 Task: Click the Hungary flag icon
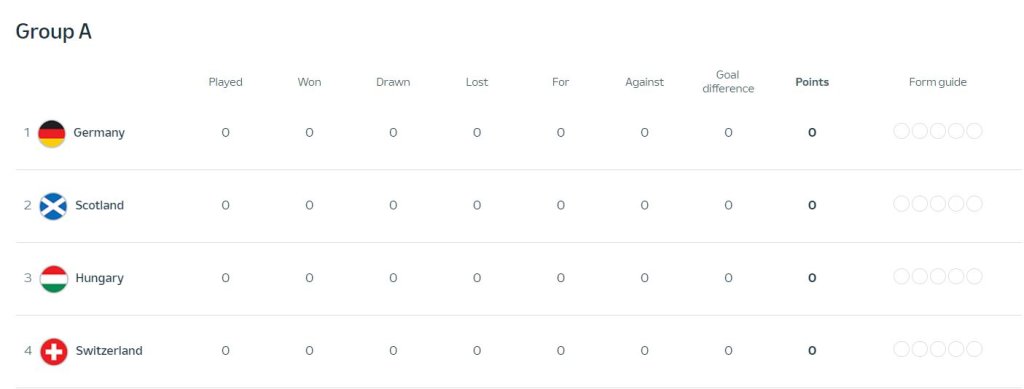click(54, 279)
